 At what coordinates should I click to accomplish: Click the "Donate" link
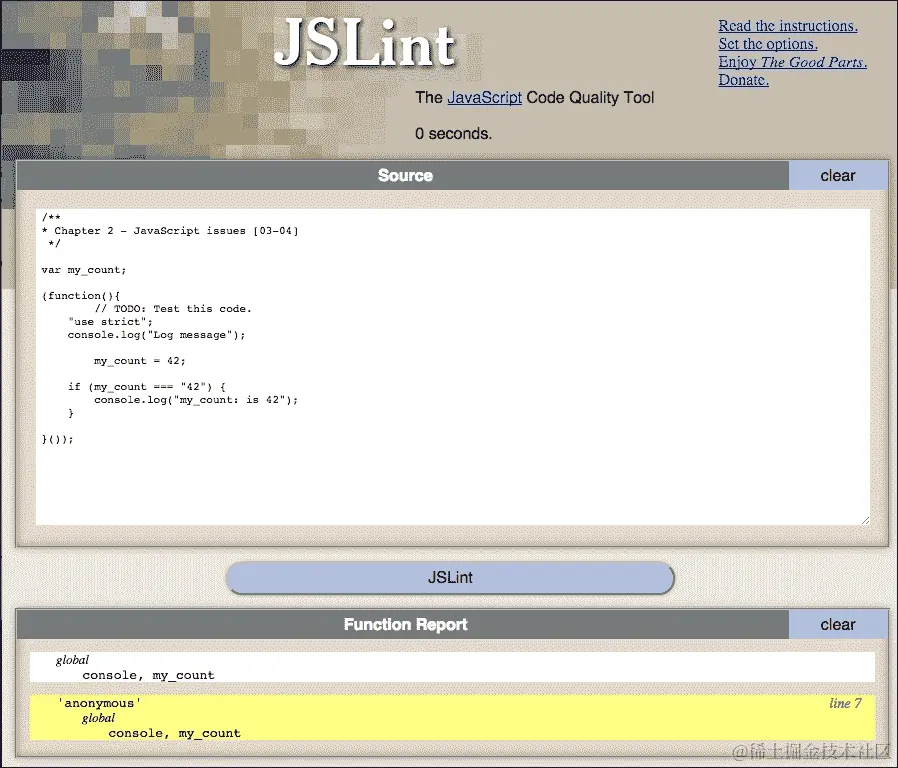(743, 79)
